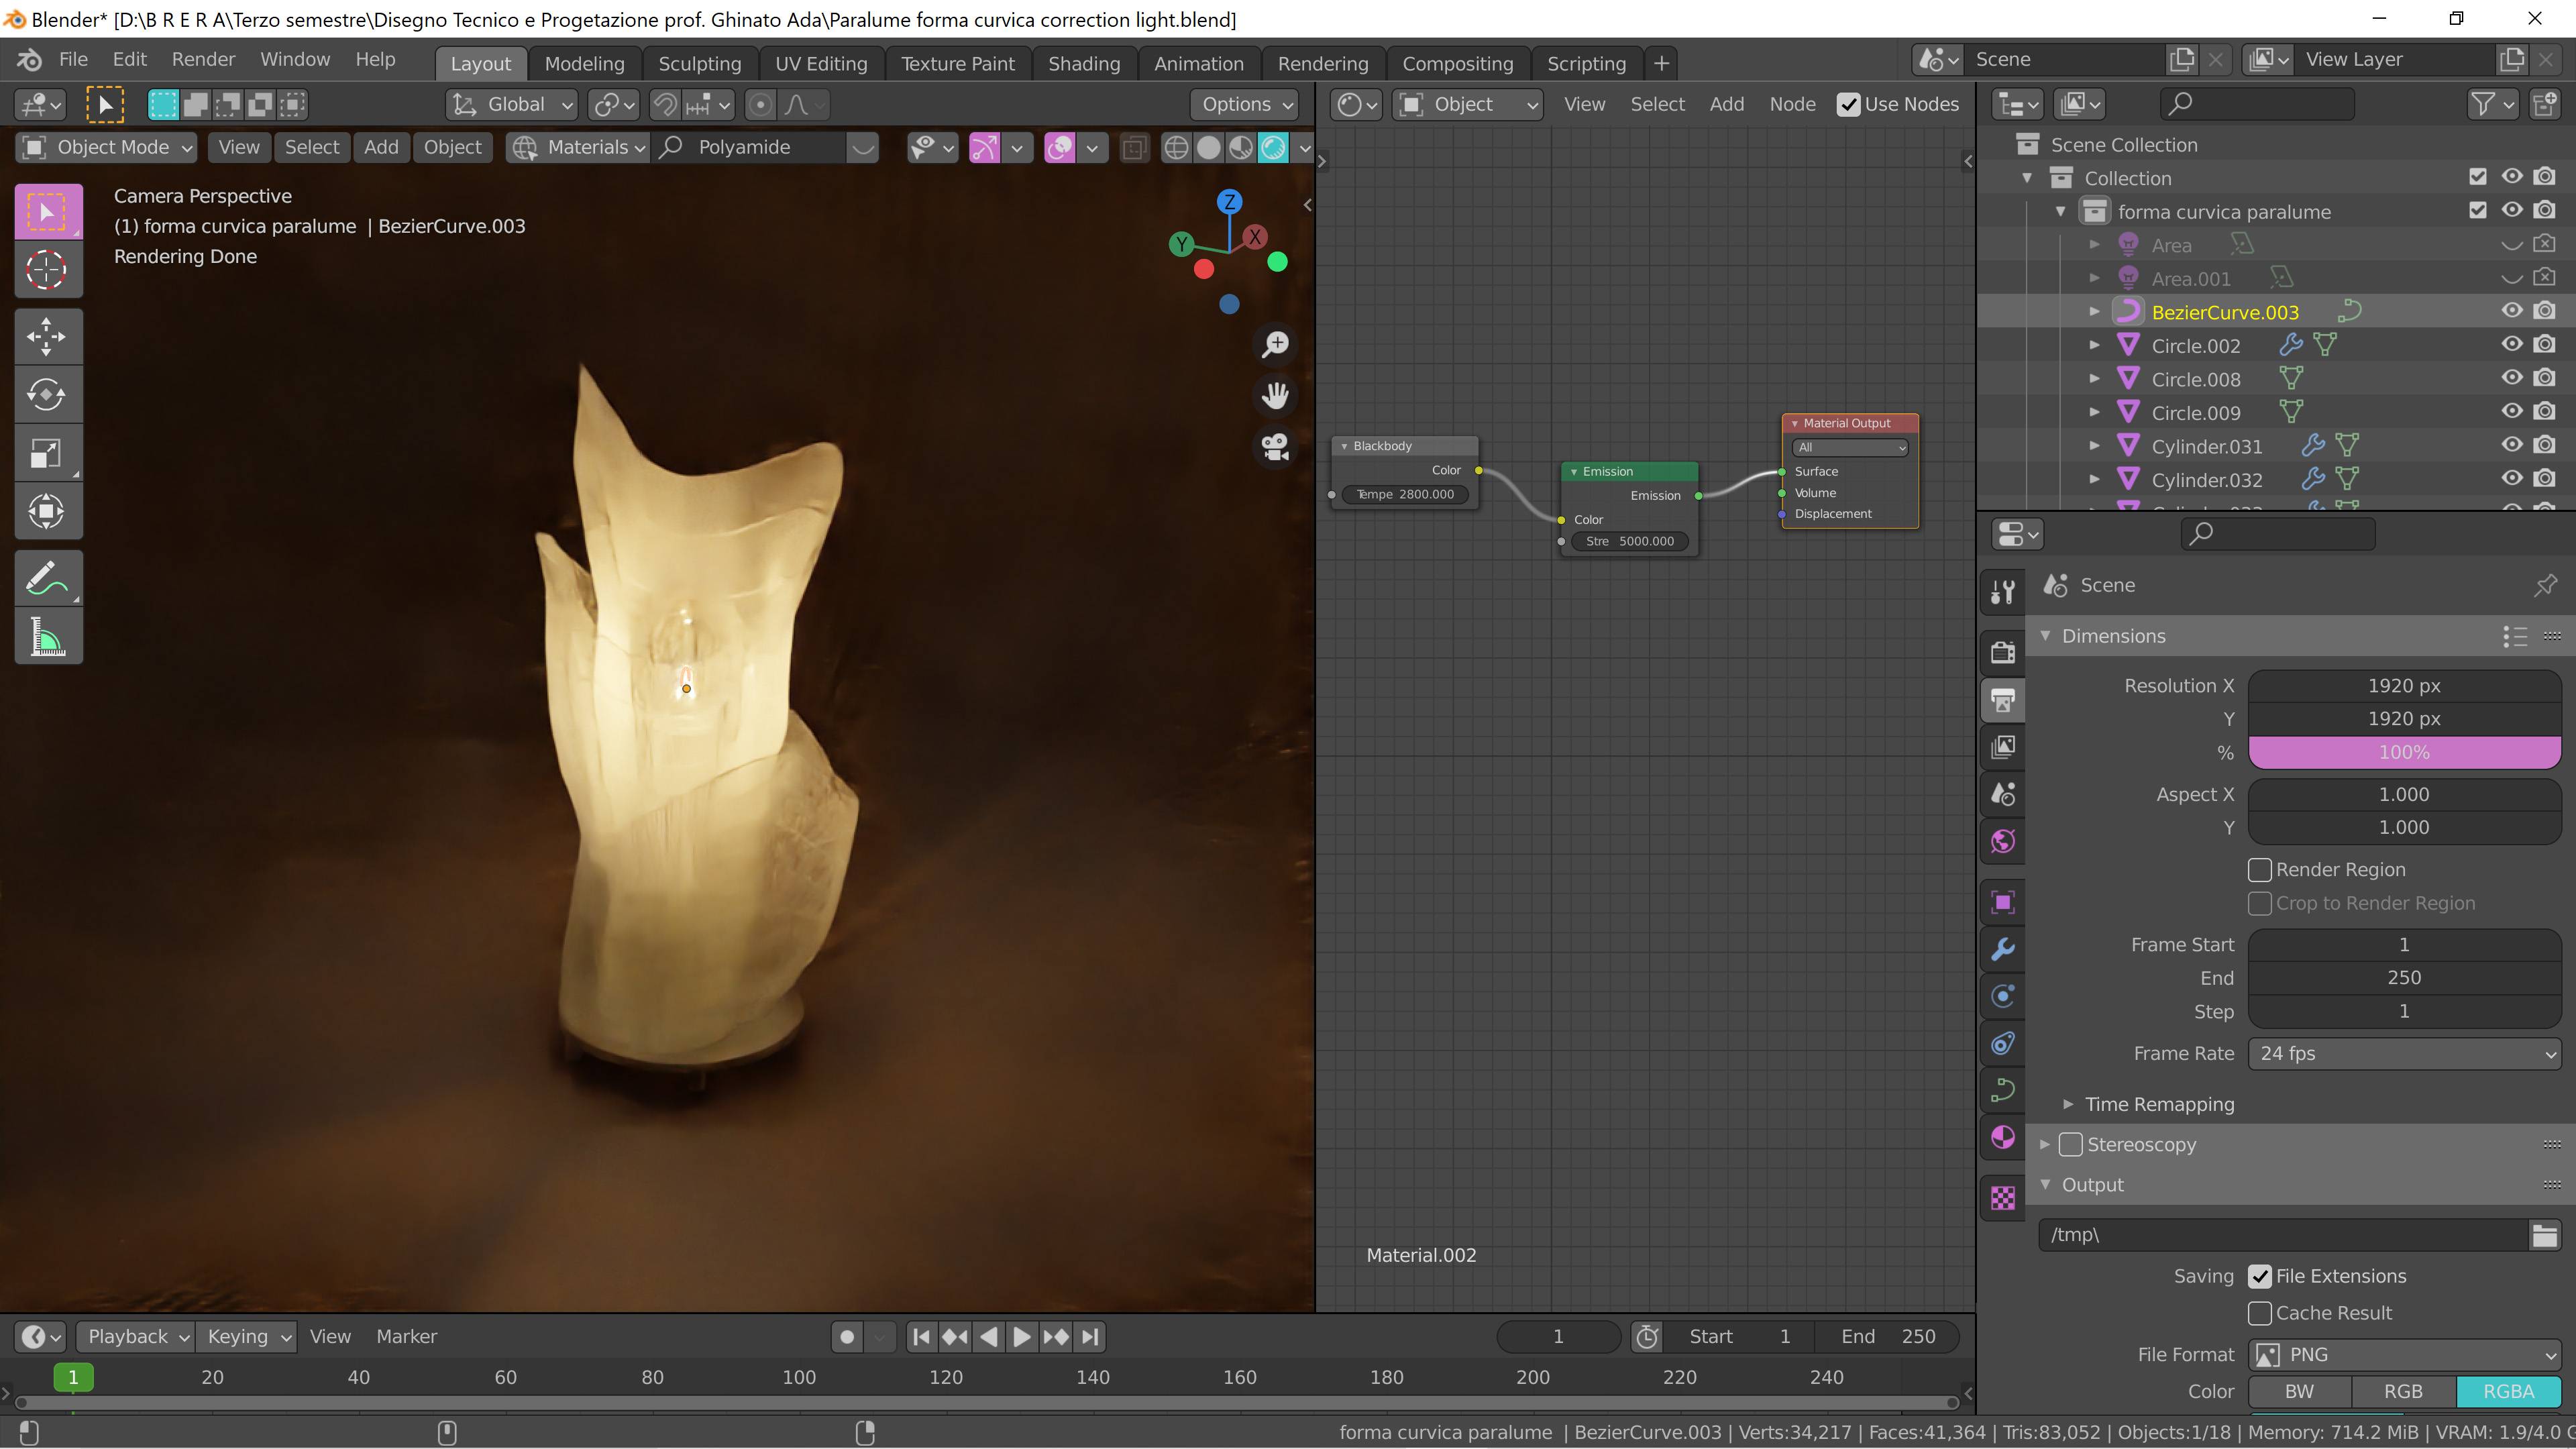Viewport: 2576px width, 1449px height.
Task: Switch to the Shading workspace tab
Action: tap(1083, 63)
